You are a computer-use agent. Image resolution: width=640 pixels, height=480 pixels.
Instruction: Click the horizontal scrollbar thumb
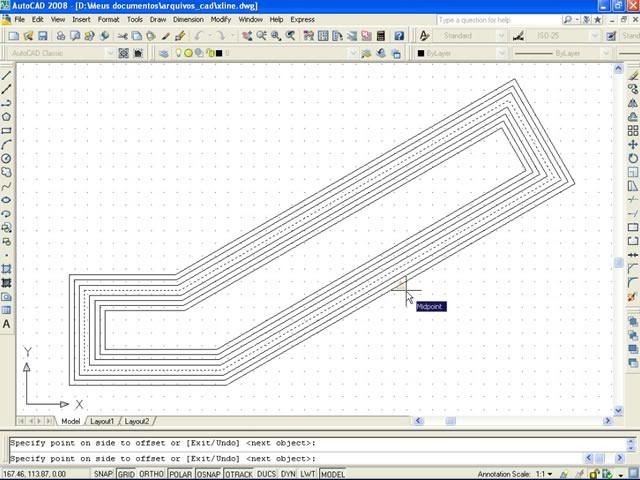click(450, 420)
